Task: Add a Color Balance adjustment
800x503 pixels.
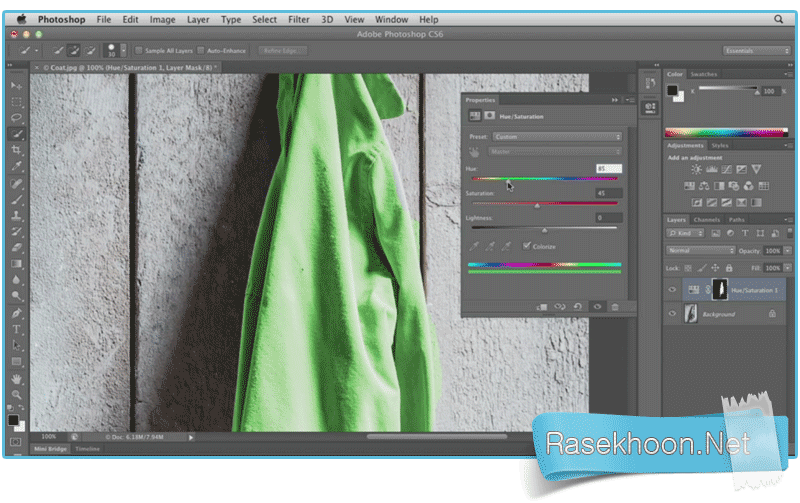Action: (704, 186)
